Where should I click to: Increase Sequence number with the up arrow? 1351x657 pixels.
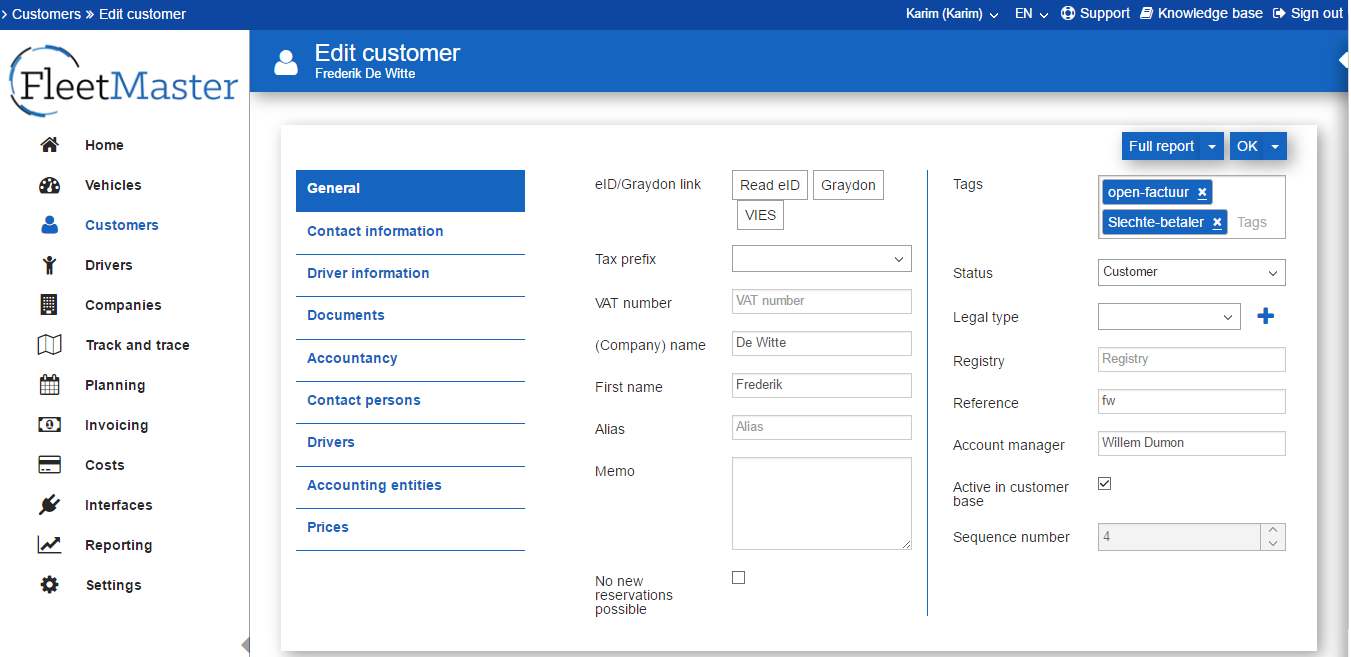tap(1273, 531)
